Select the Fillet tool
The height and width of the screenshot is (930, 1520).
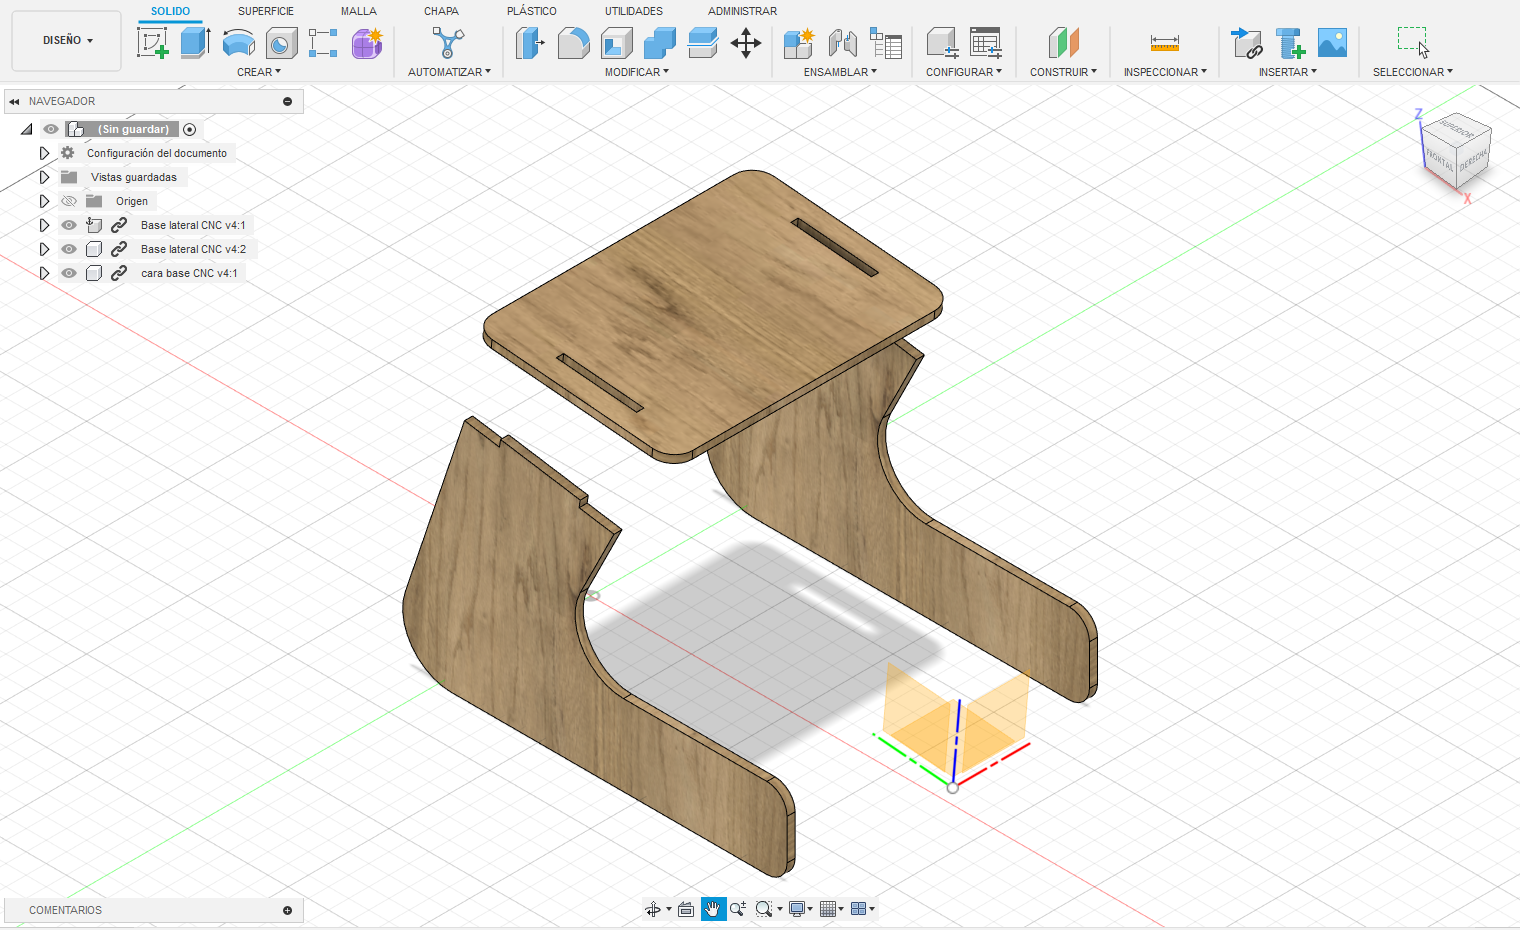[573, 43]
